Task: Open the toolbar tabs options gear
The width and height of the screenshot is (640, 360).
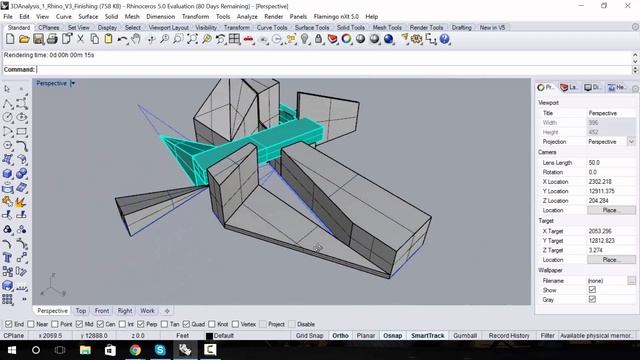Action: click(x=636, y=27)
